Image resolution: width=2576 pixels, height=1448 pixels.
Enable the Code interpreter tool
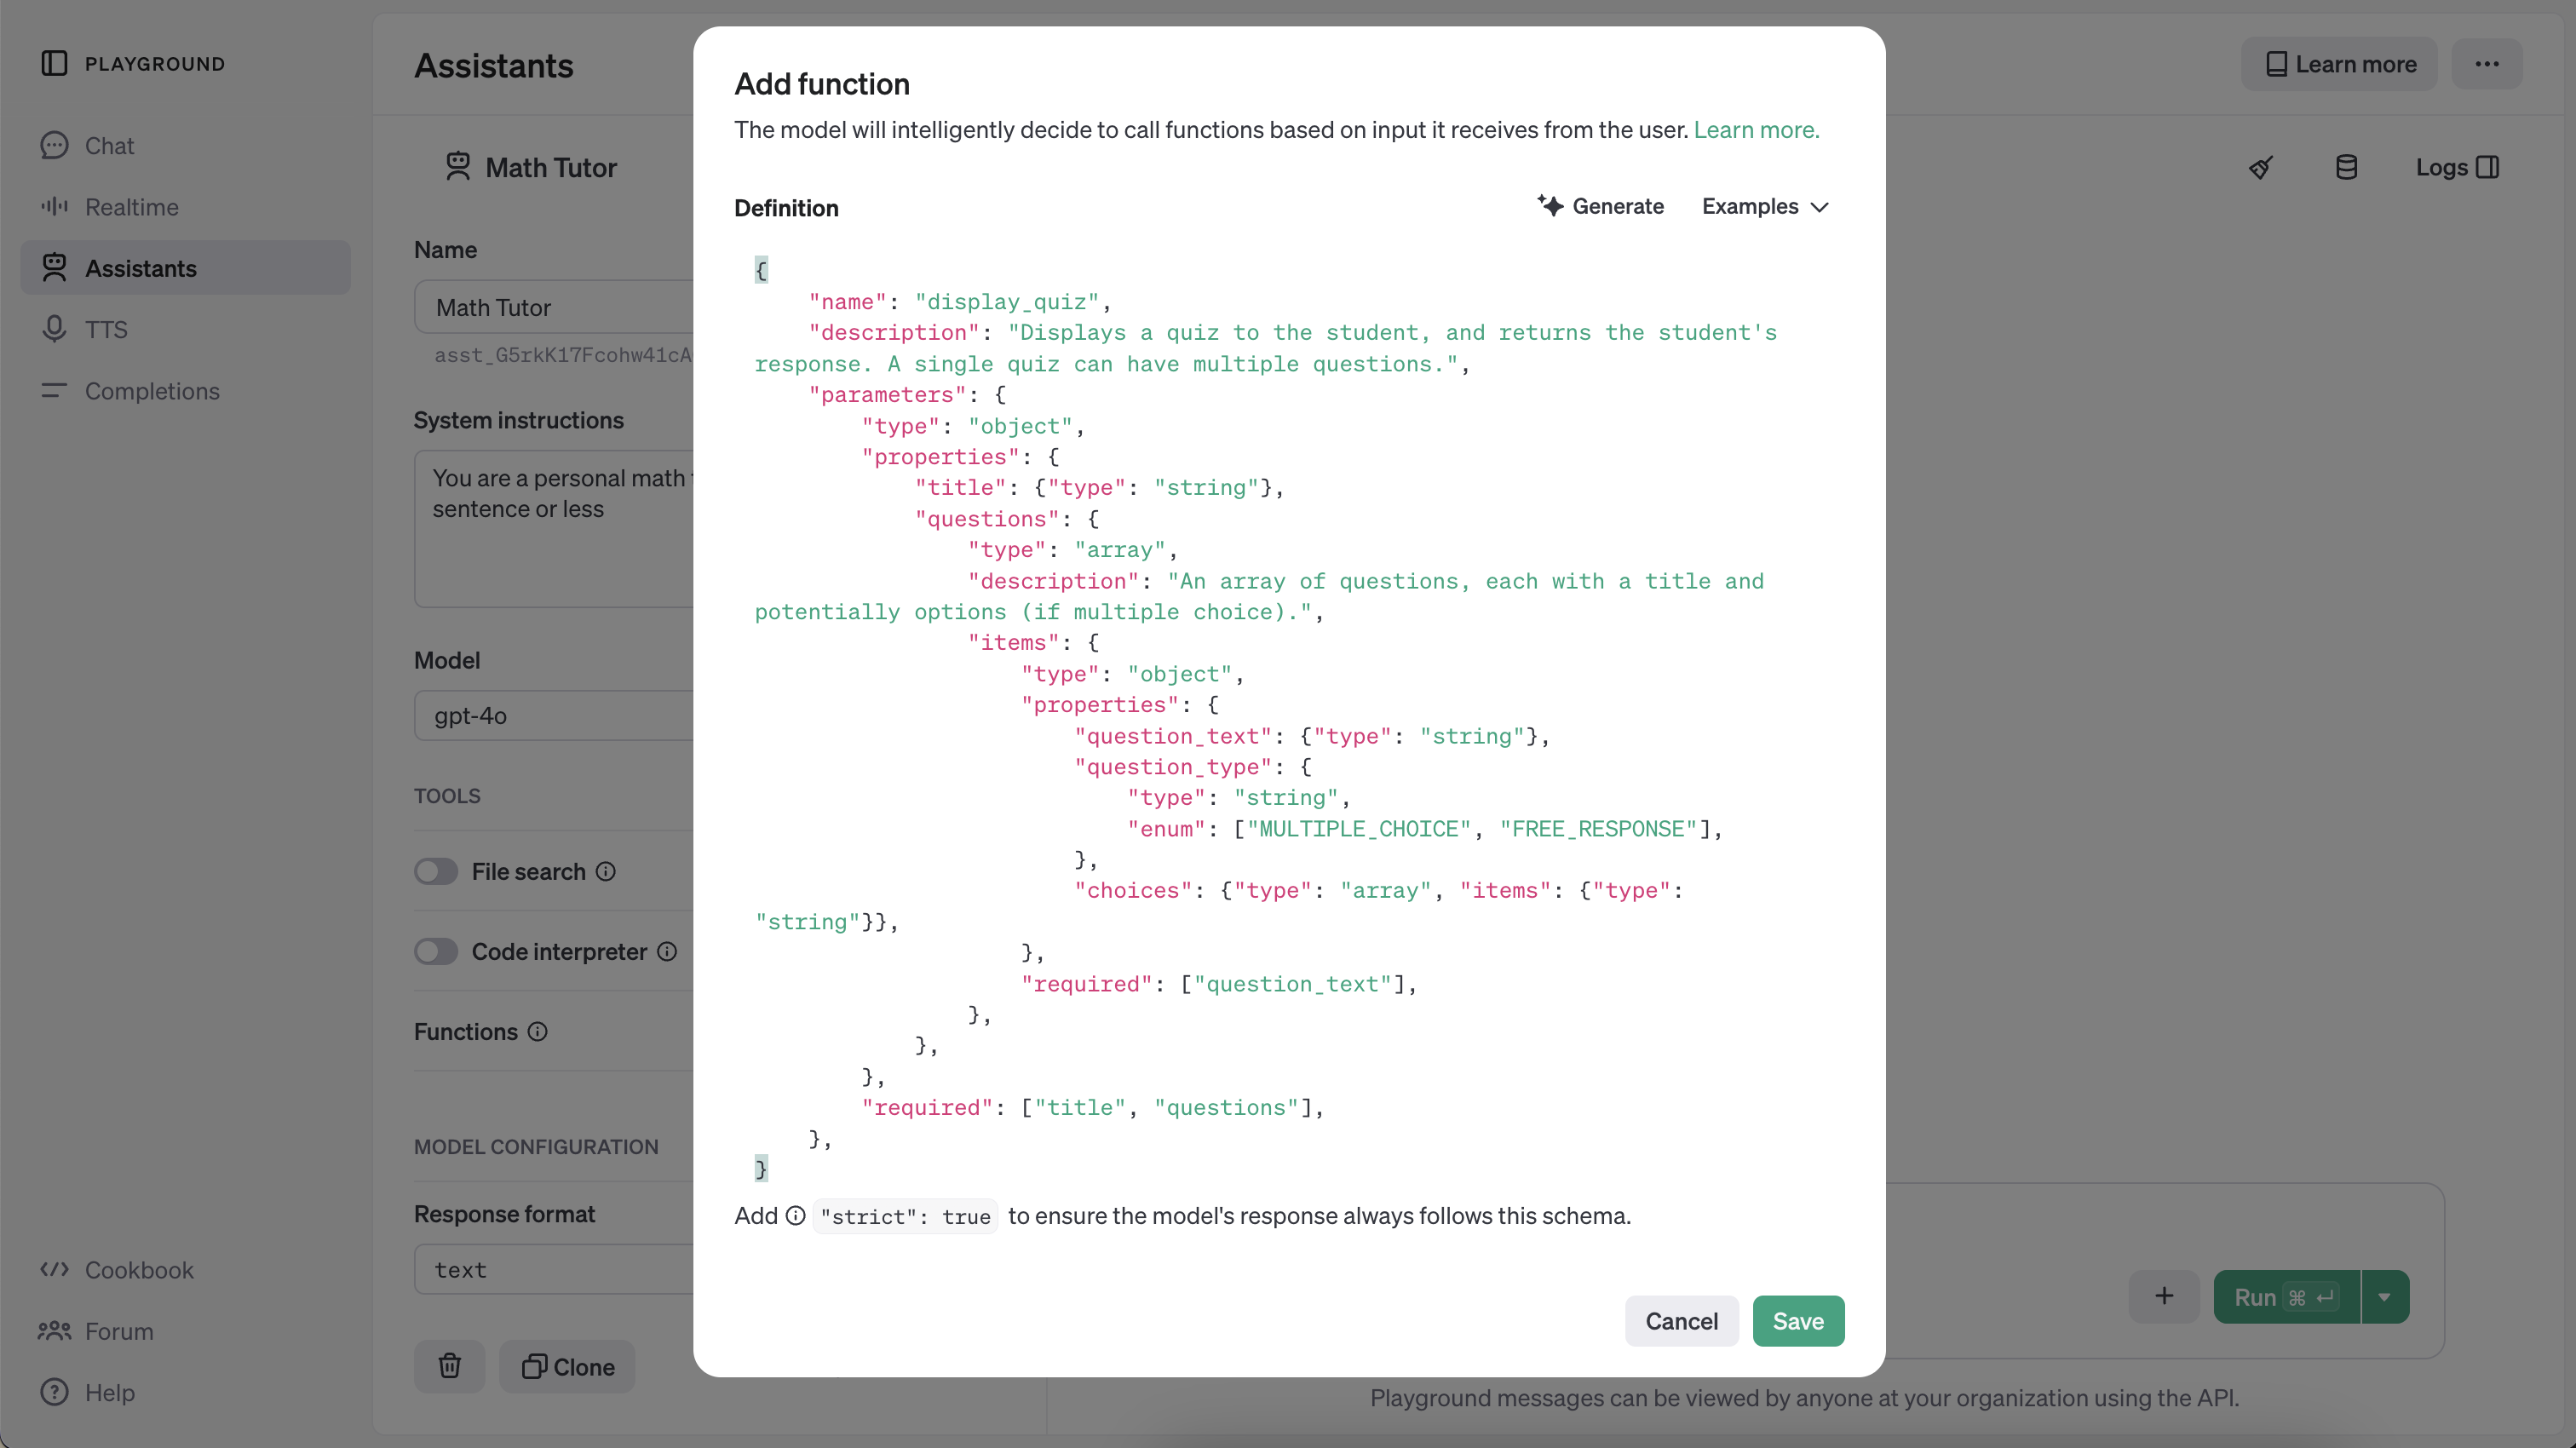pyautogui.click(x=435, y=951)
